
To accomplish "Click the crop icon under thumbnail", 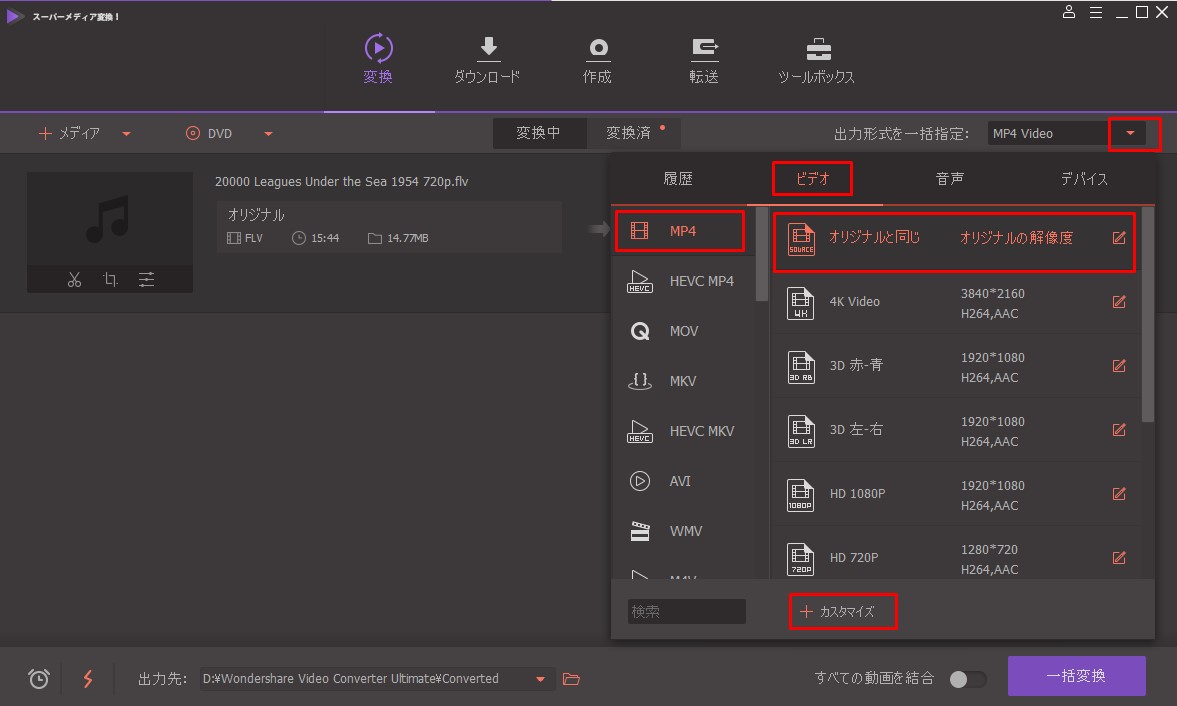I will coord(110,279).
